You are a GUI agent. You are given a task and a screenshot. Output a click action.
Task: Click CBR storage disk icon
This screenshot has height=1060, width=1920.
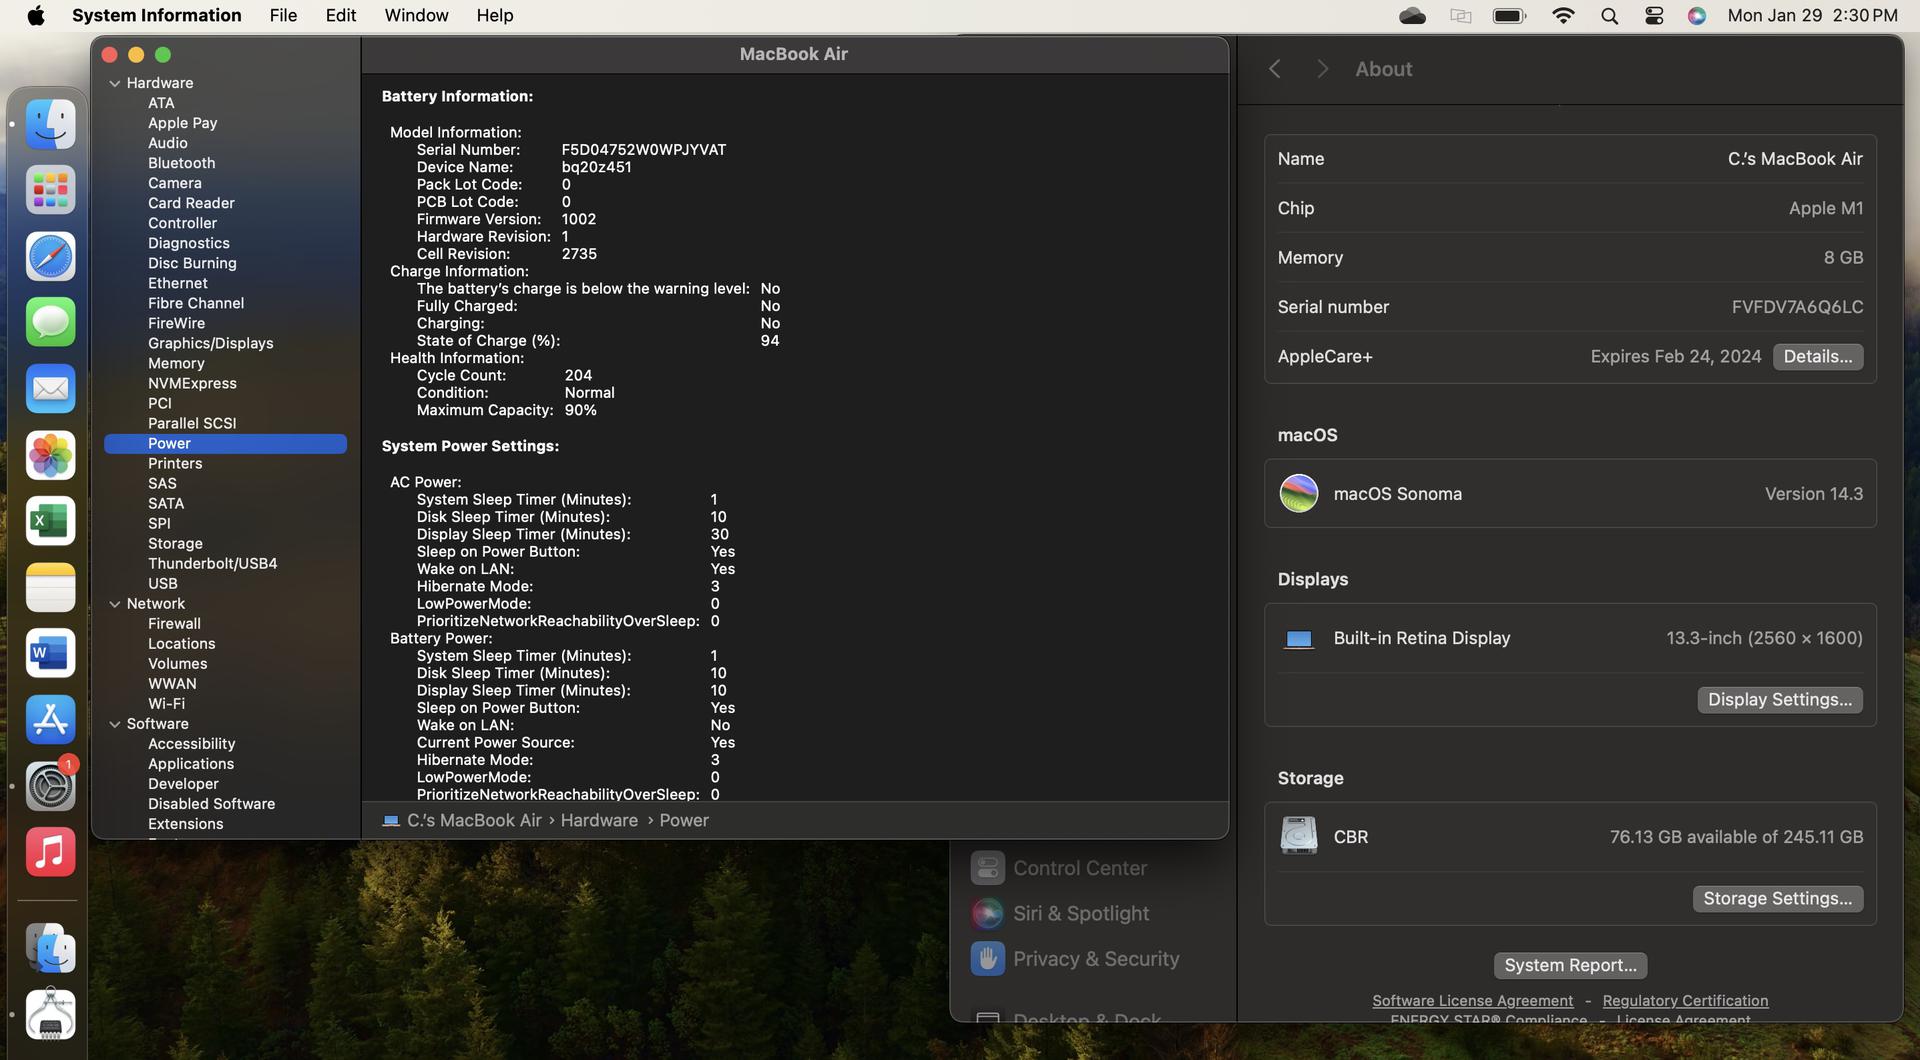[x=1298, y=836]
